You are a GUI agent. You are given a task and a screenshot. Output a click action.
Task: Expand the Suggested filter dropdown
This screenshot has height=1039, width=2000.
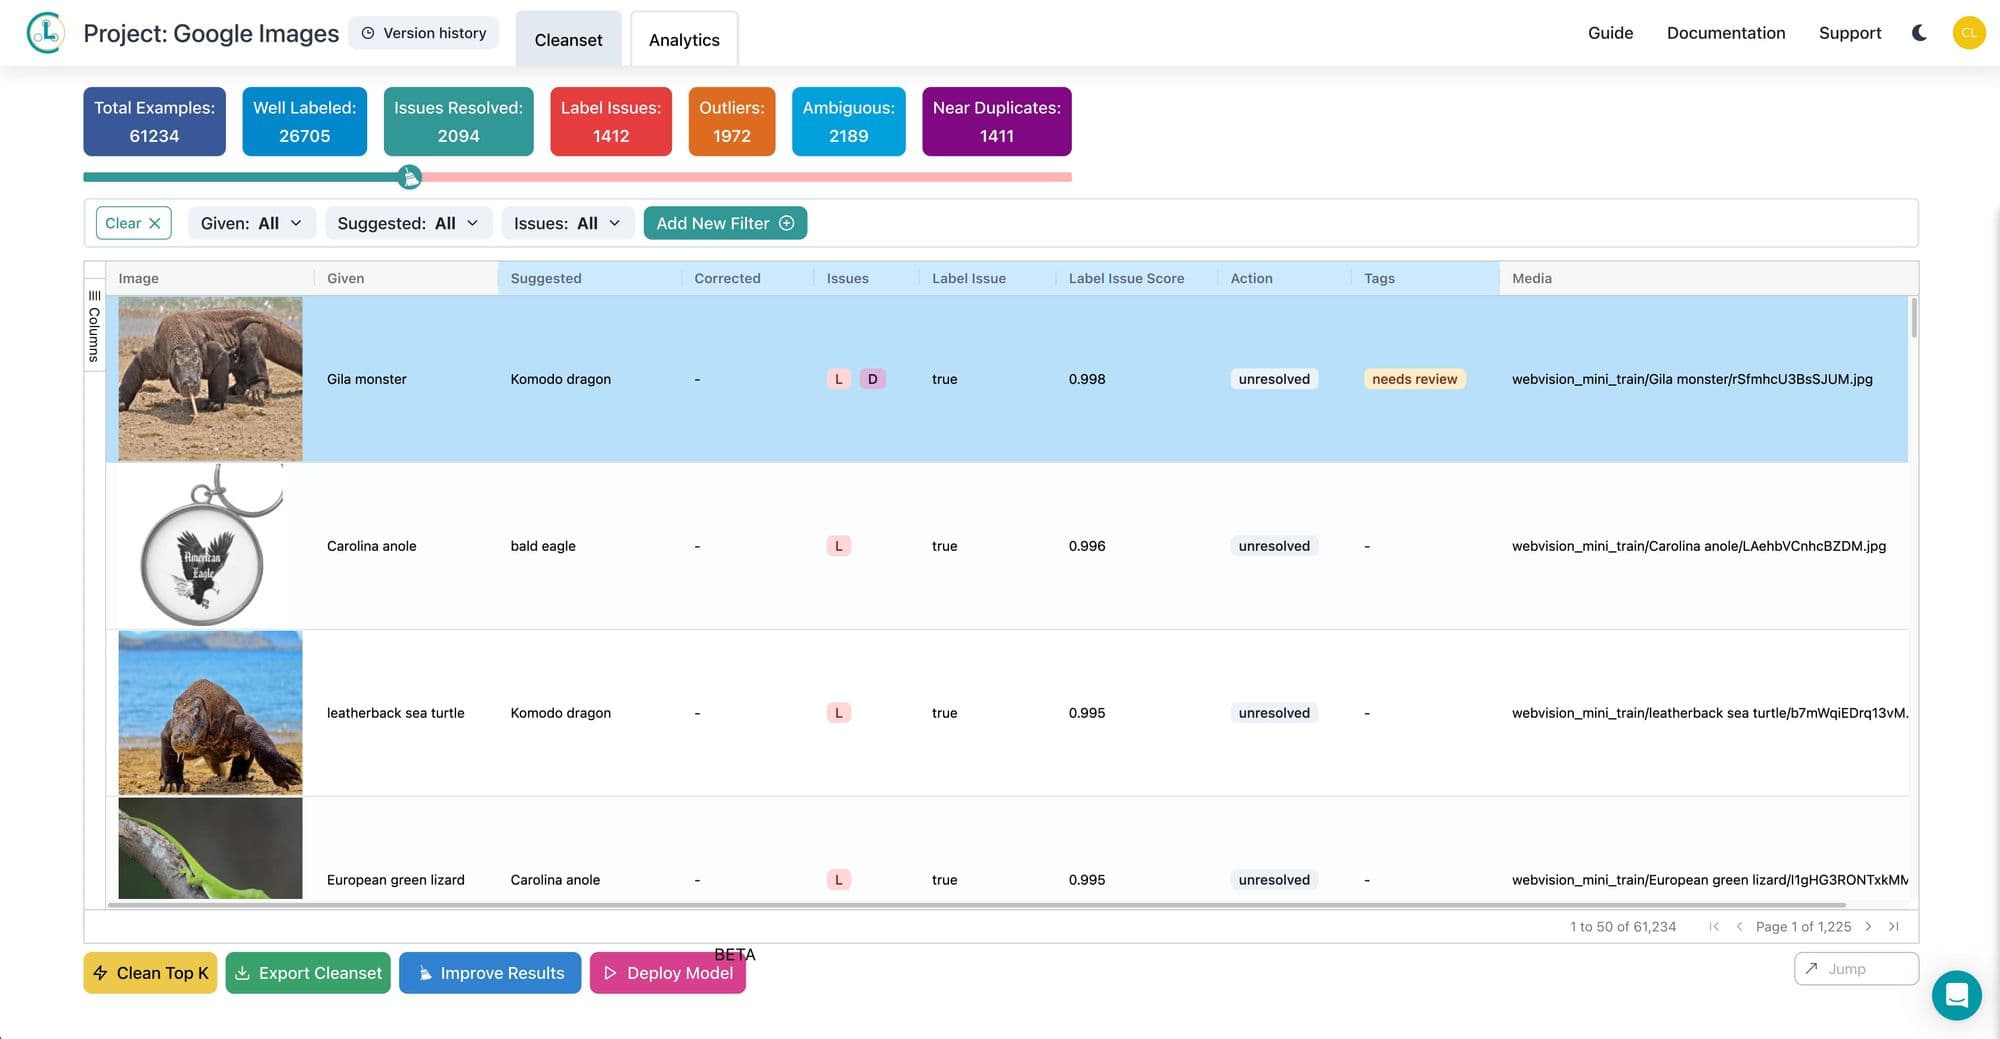[x=408, y=223]
